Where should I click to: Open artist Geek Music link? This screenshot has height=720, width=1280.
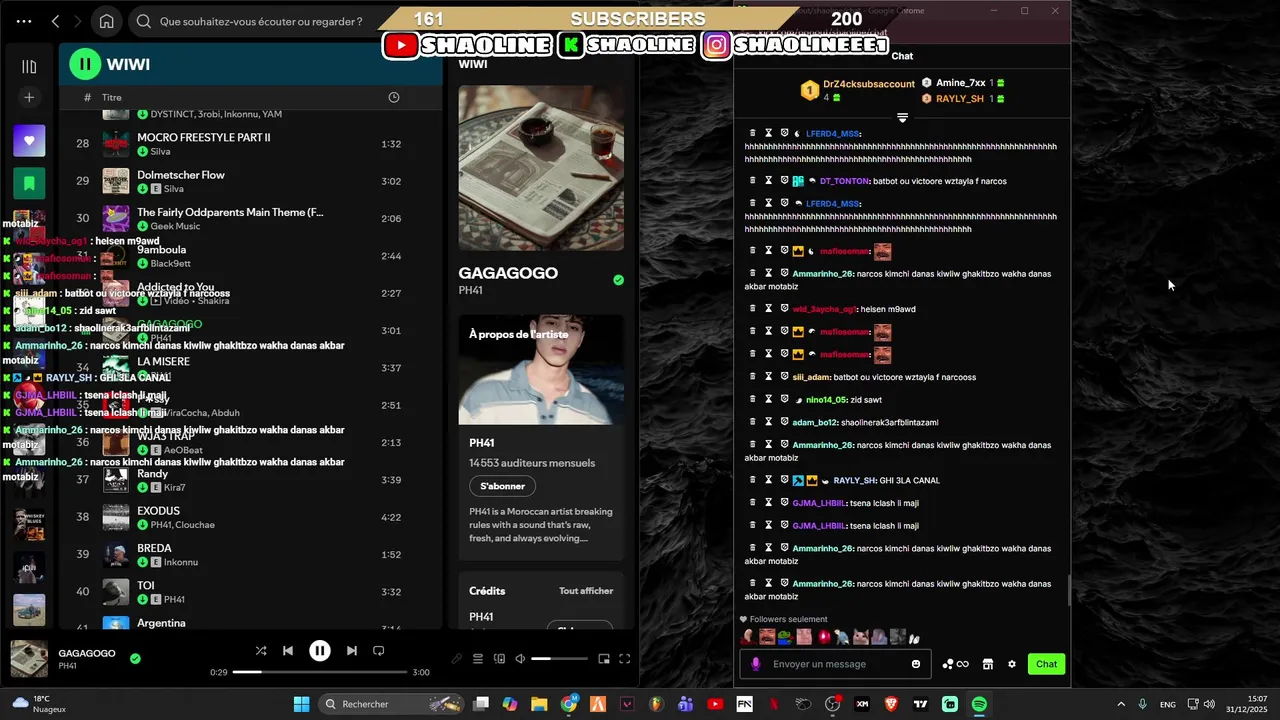coord(175,226)
